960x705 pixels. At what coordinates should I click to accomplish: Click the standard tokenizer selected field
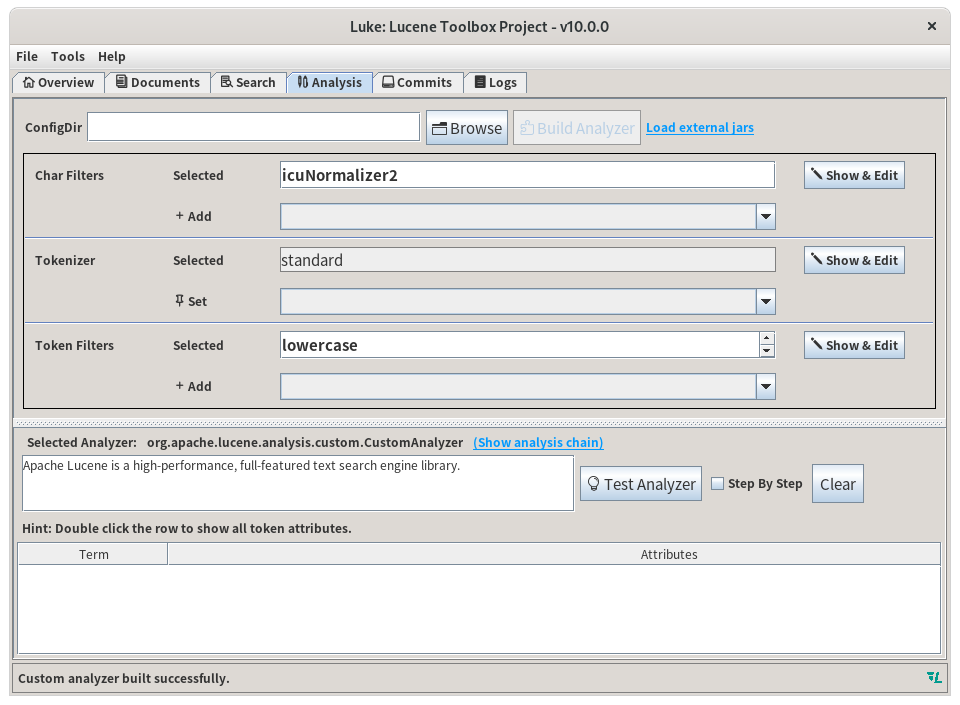point(527,260)
